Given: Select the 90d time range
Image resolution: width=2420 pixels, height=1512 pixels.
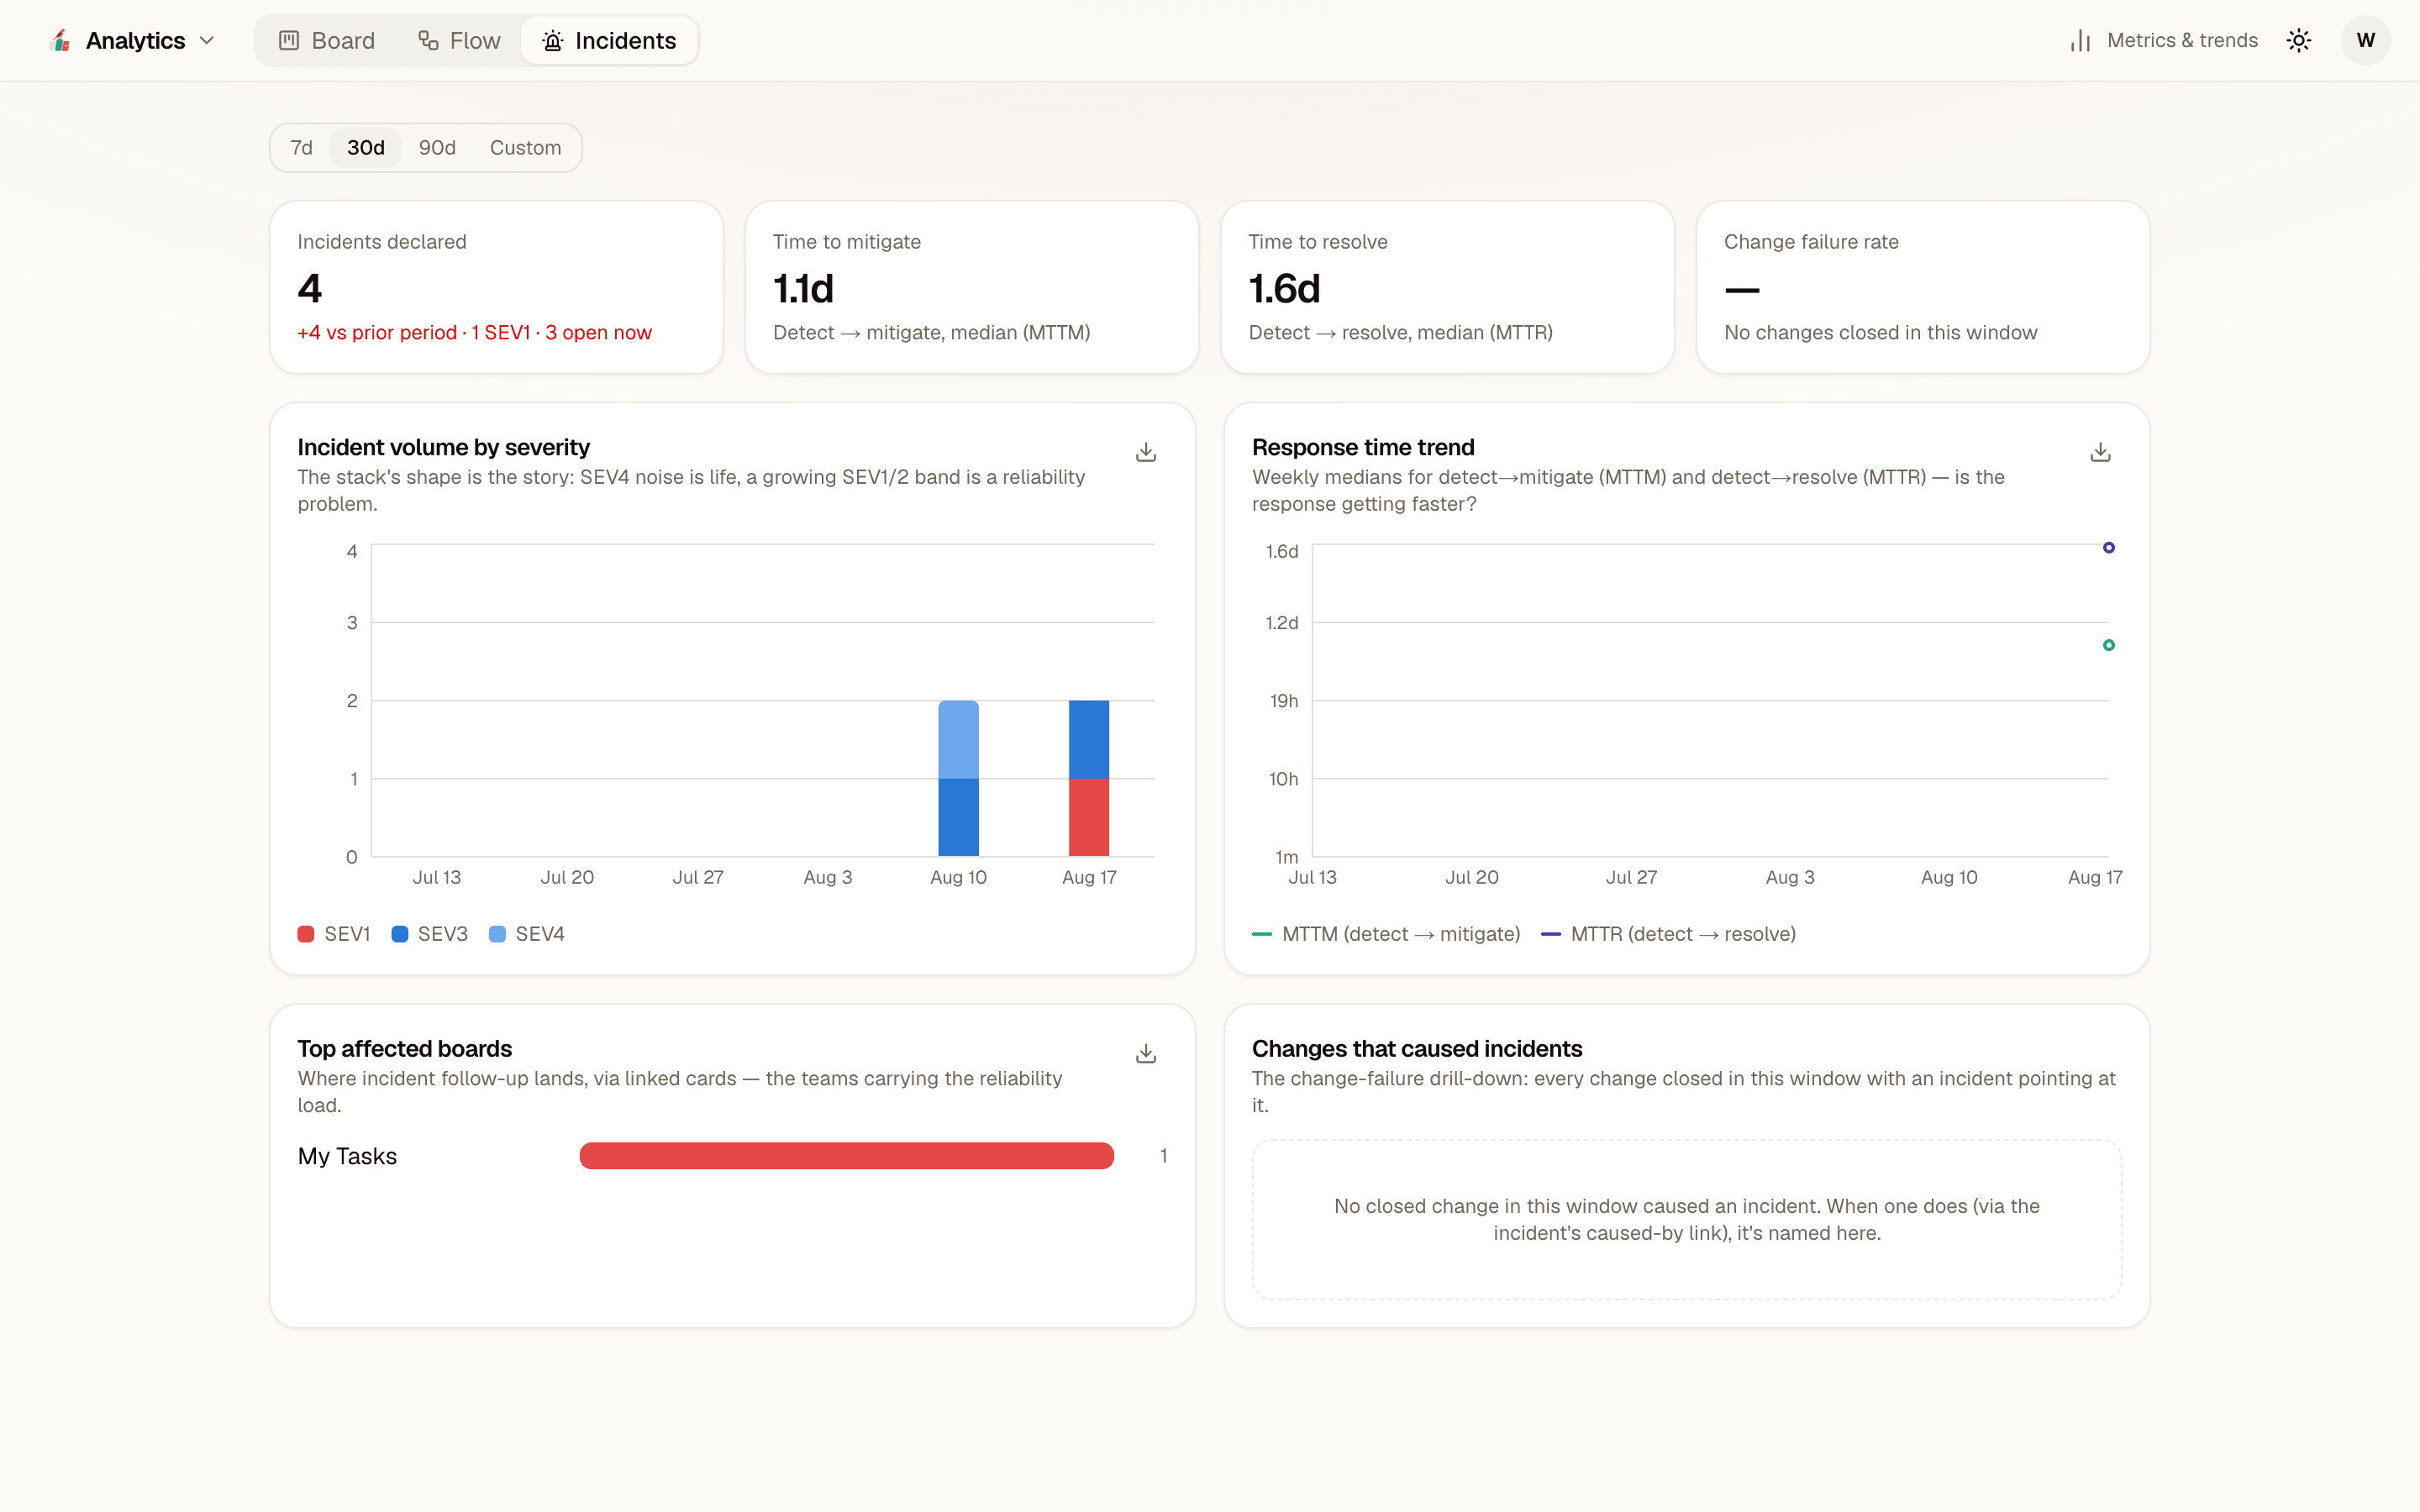Looking at the screenshot, I should pos(437,148).
